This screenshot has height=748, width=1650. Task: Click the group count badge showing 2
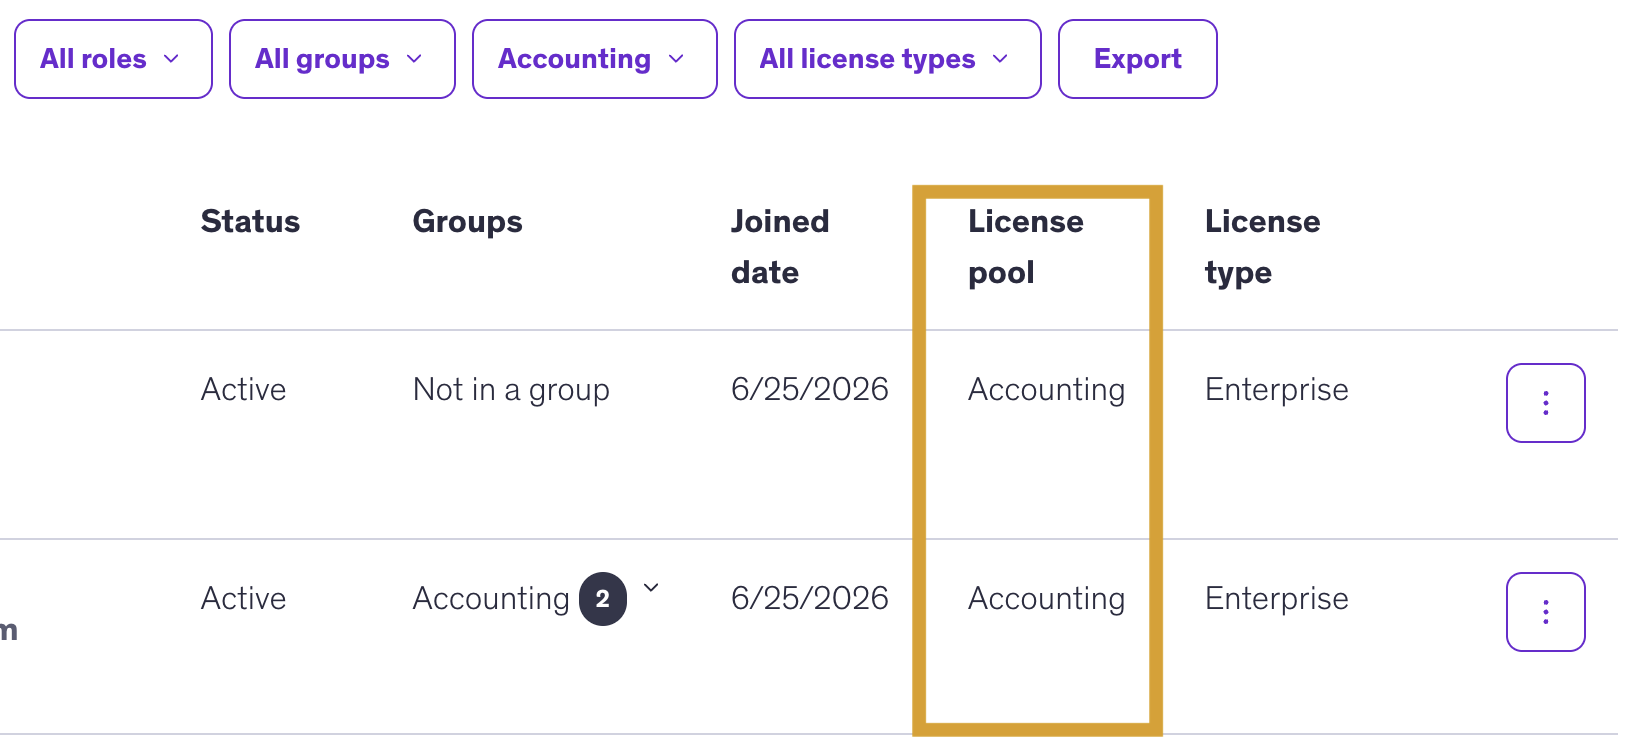(x=603, y=599)
